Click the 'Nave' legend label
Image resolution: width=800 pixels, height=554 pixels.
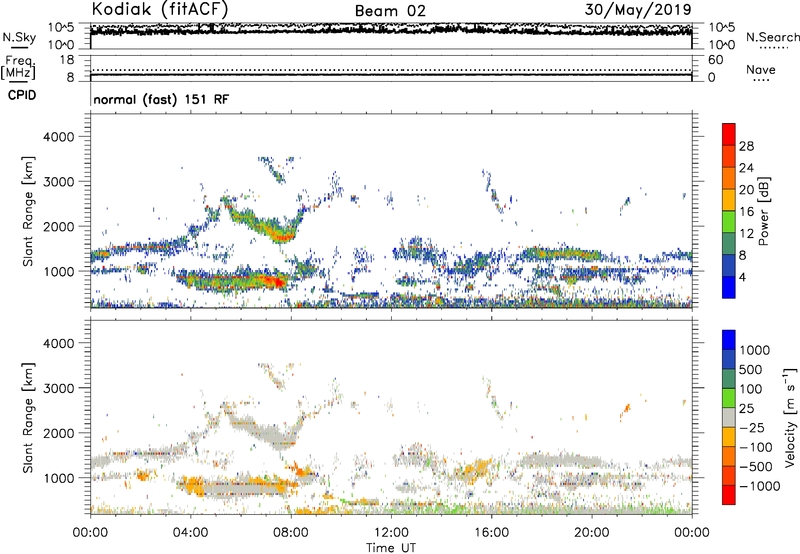[x=761, y=69]
